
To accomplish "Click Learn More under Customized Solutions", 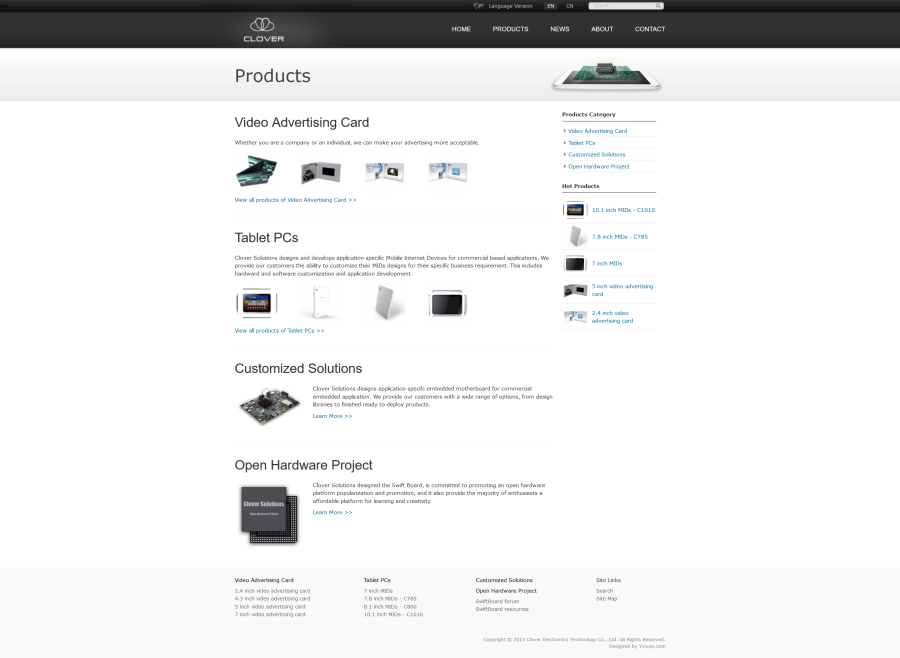I will (332, 416).
